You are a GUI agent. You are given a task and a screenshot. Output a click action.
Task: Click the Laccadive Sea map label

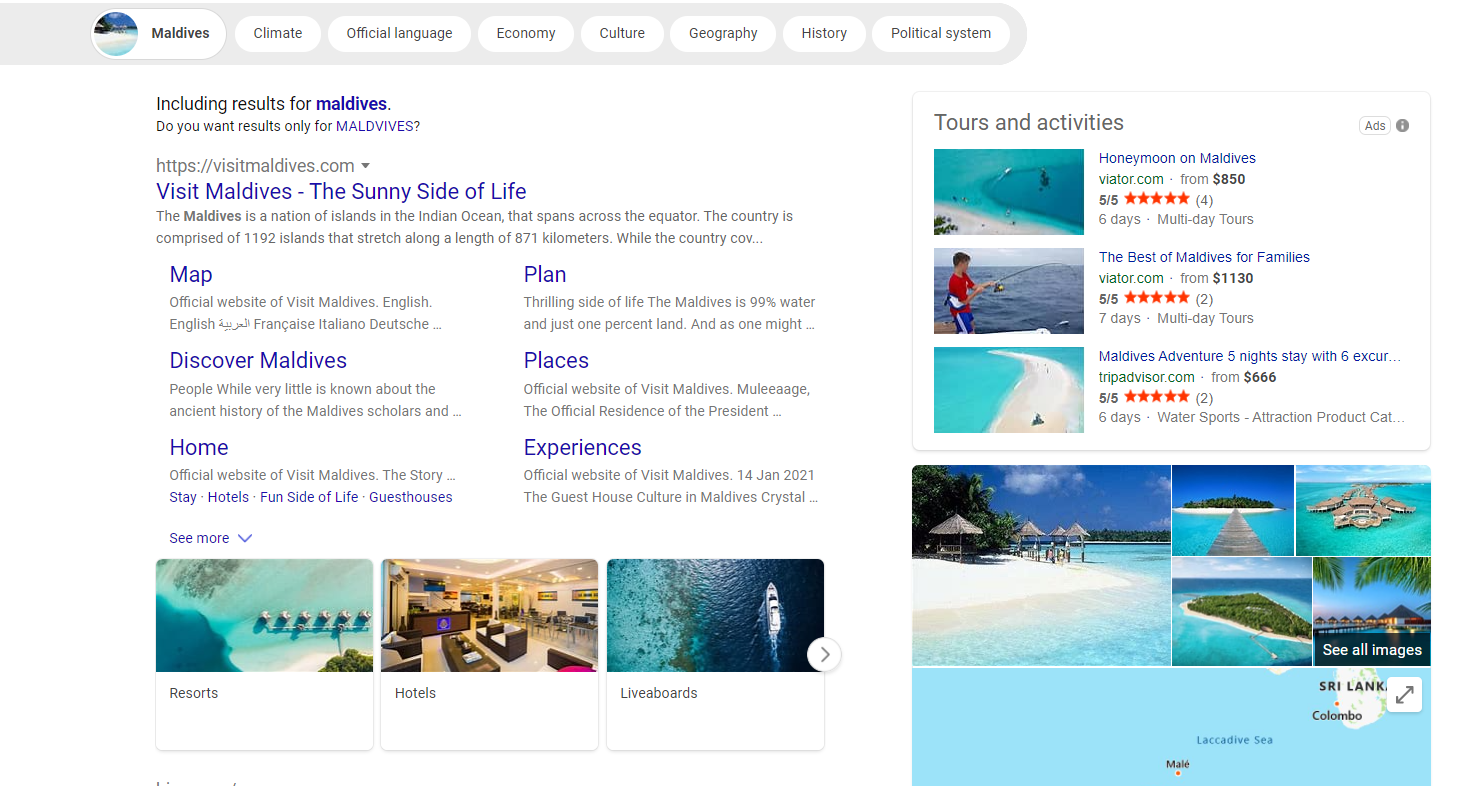click(1235, 740)
